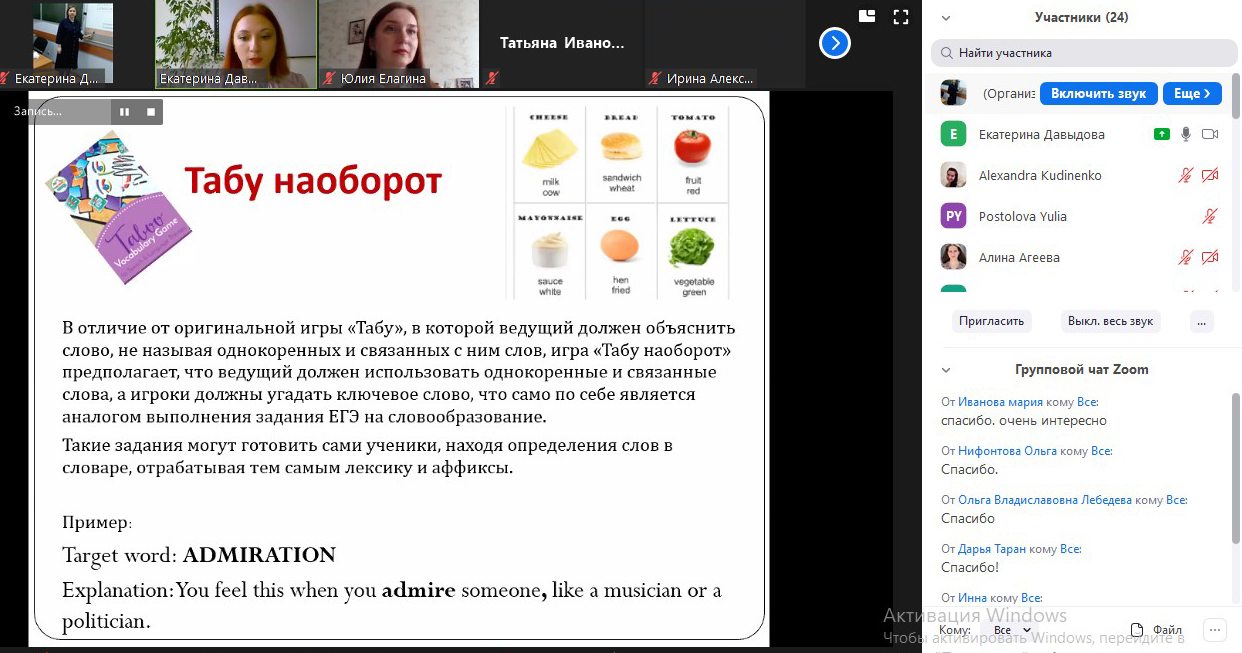Click Postolova Yulia's purple PY avatar
1242x653 pixels.
pyautogui.click(x=953, y=216)
